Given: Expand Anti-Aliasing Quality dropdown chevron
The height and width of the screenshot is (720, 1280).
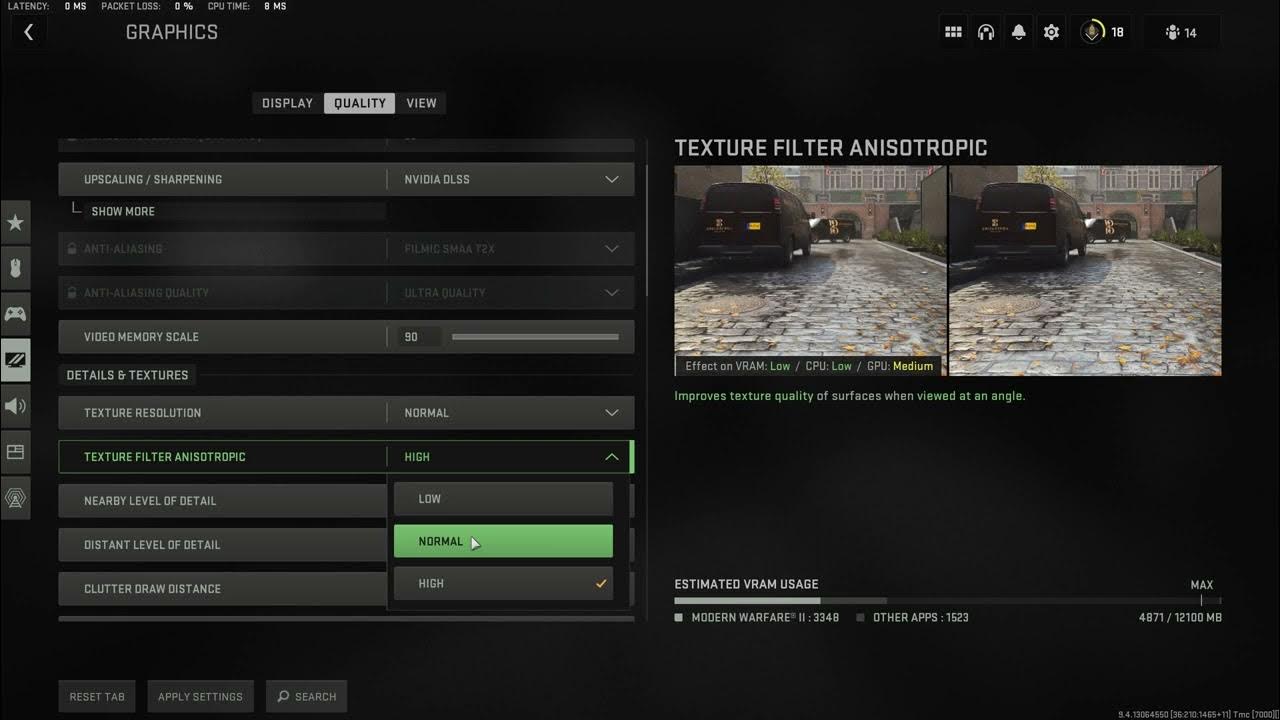Looking at the screenshot, I should pos(612,292).
